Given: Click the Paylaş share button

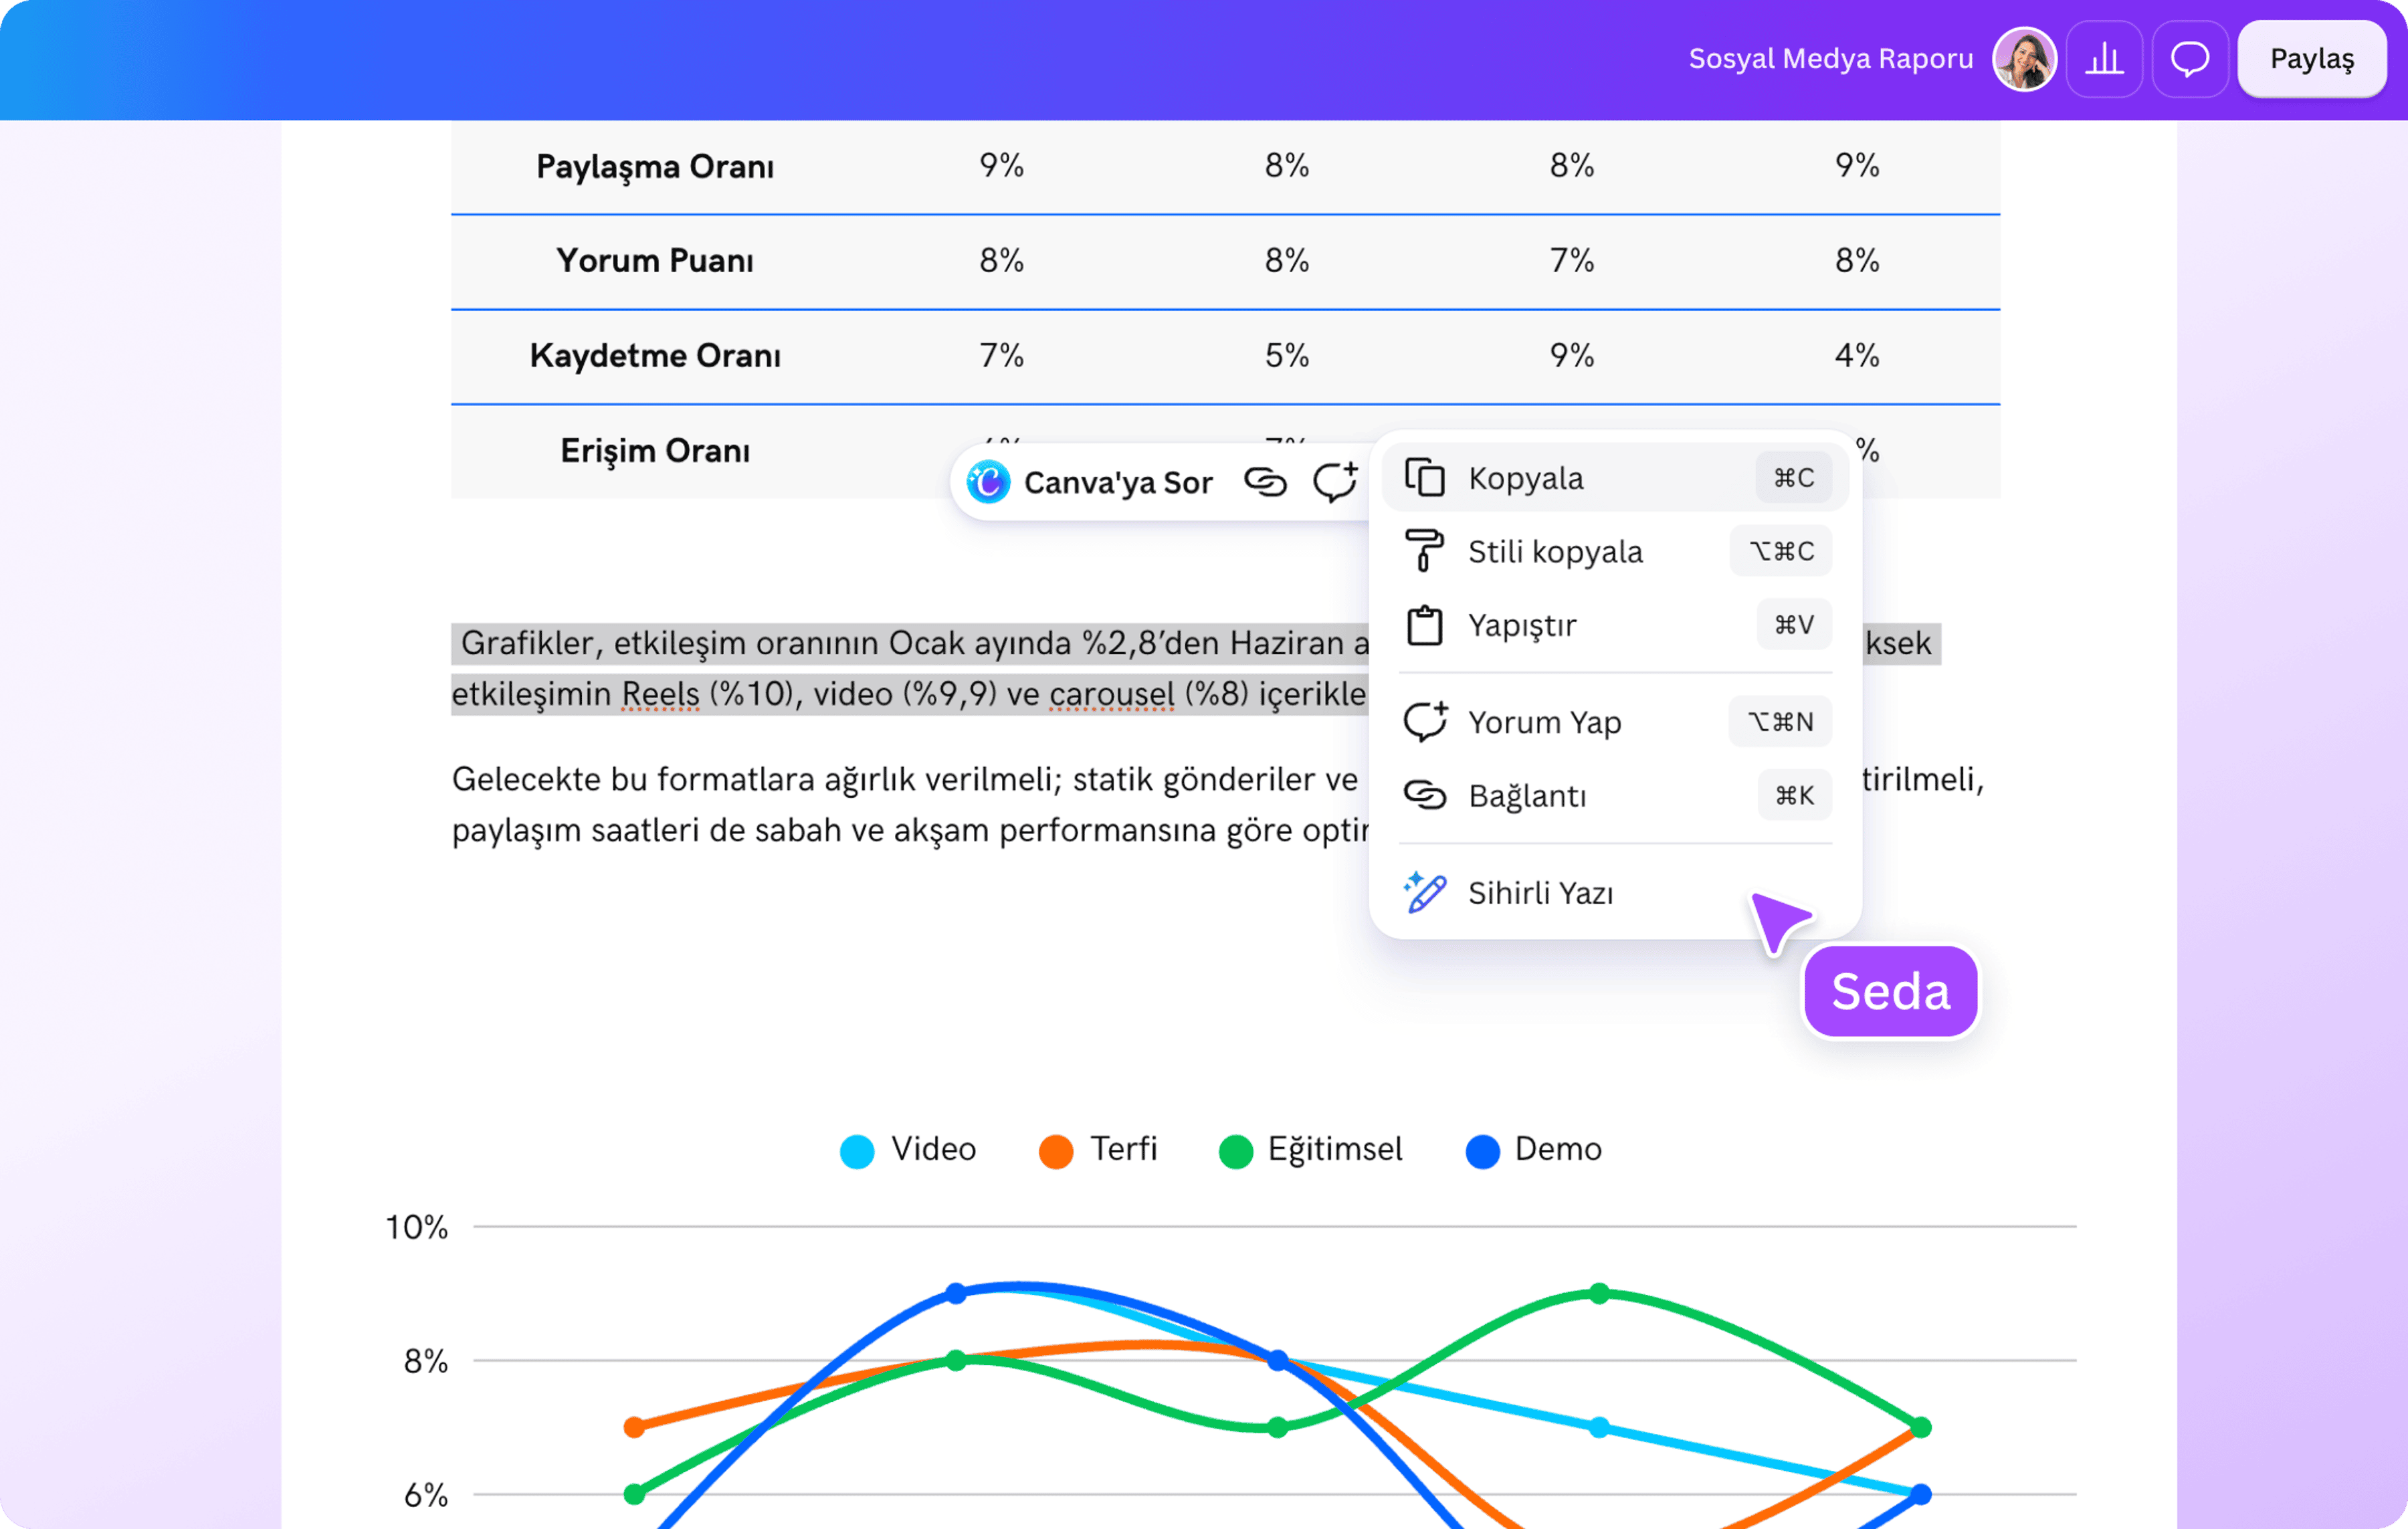Looking at the screenshot, I should [x=2312, y=59].
